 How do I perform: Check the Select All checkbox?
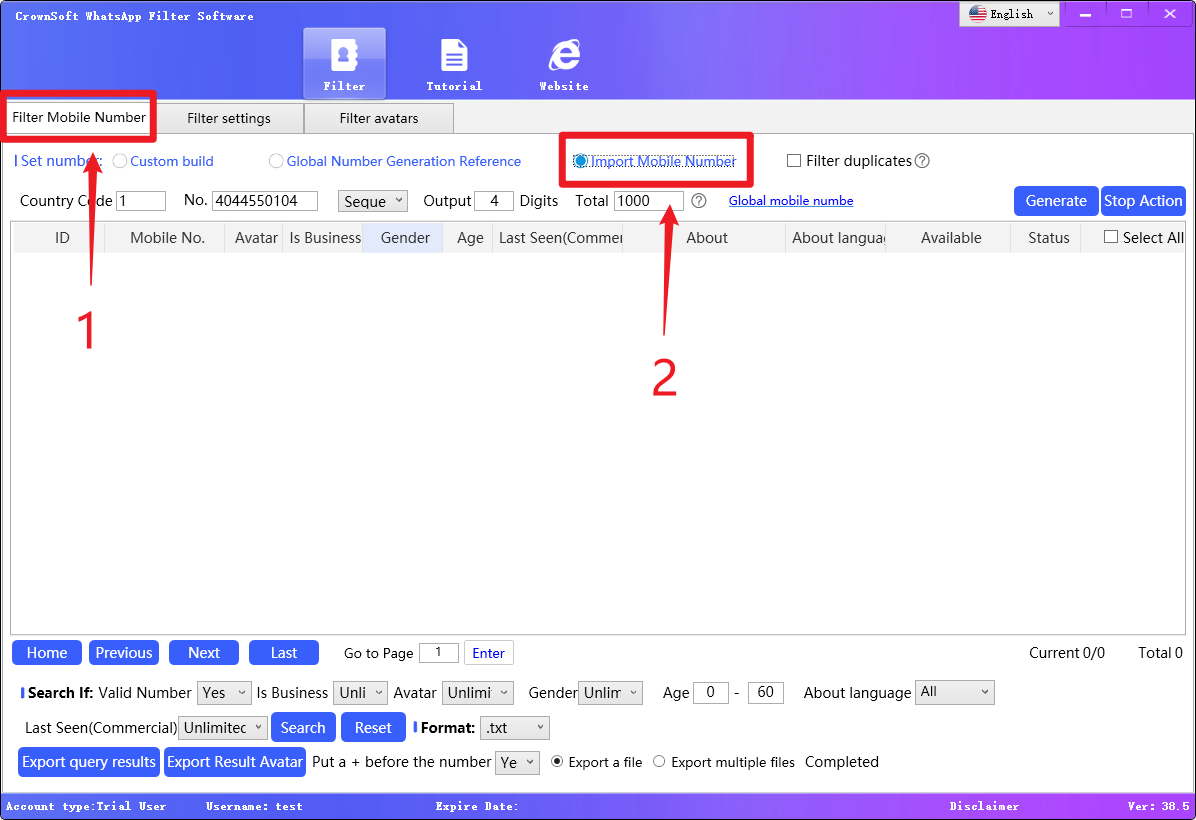[1111, 237]
